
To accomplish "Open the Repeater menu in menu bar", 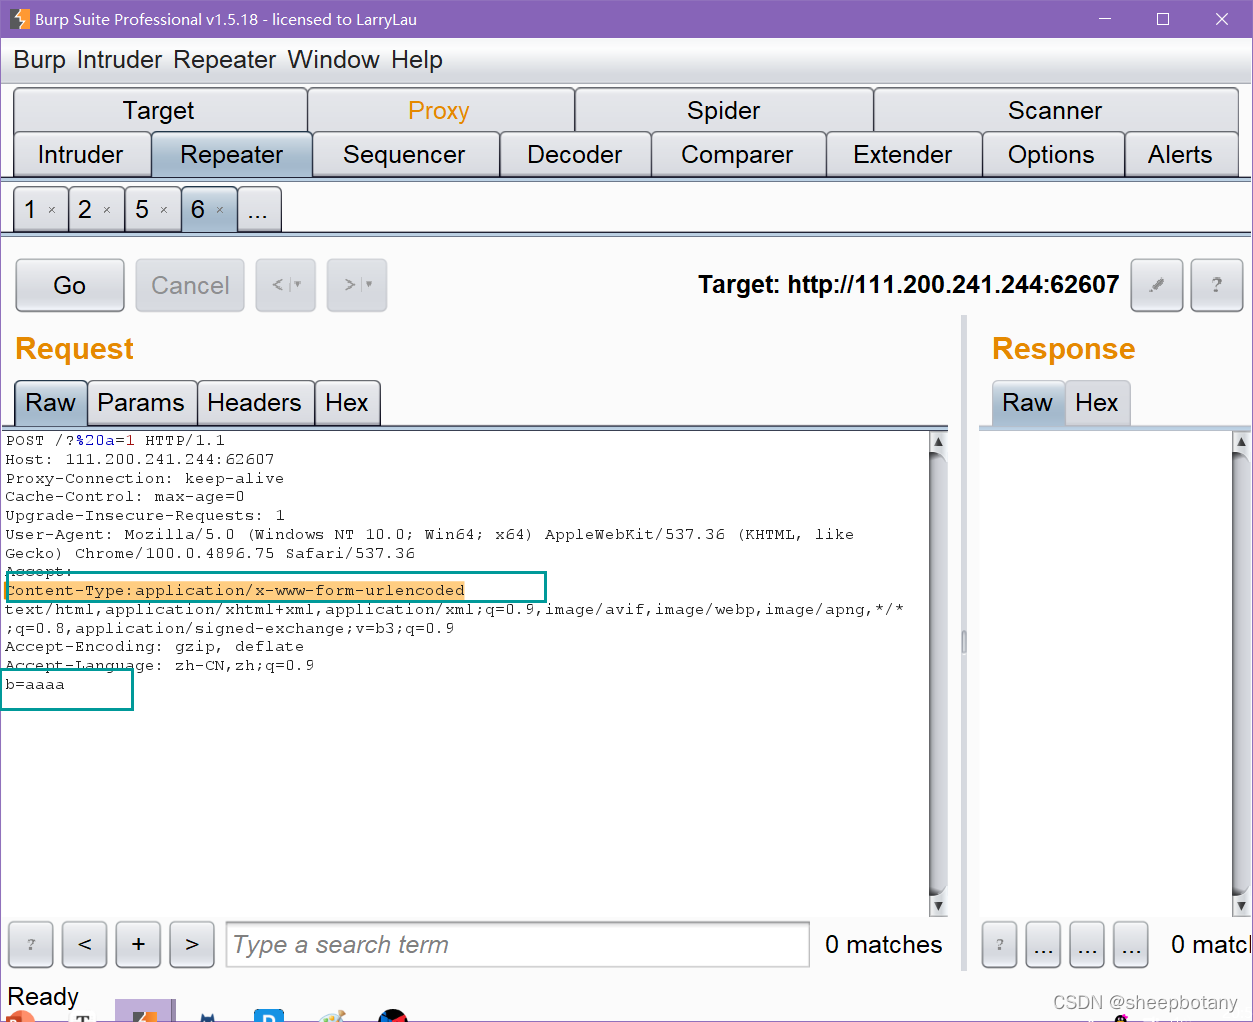I will click(224, 60).
